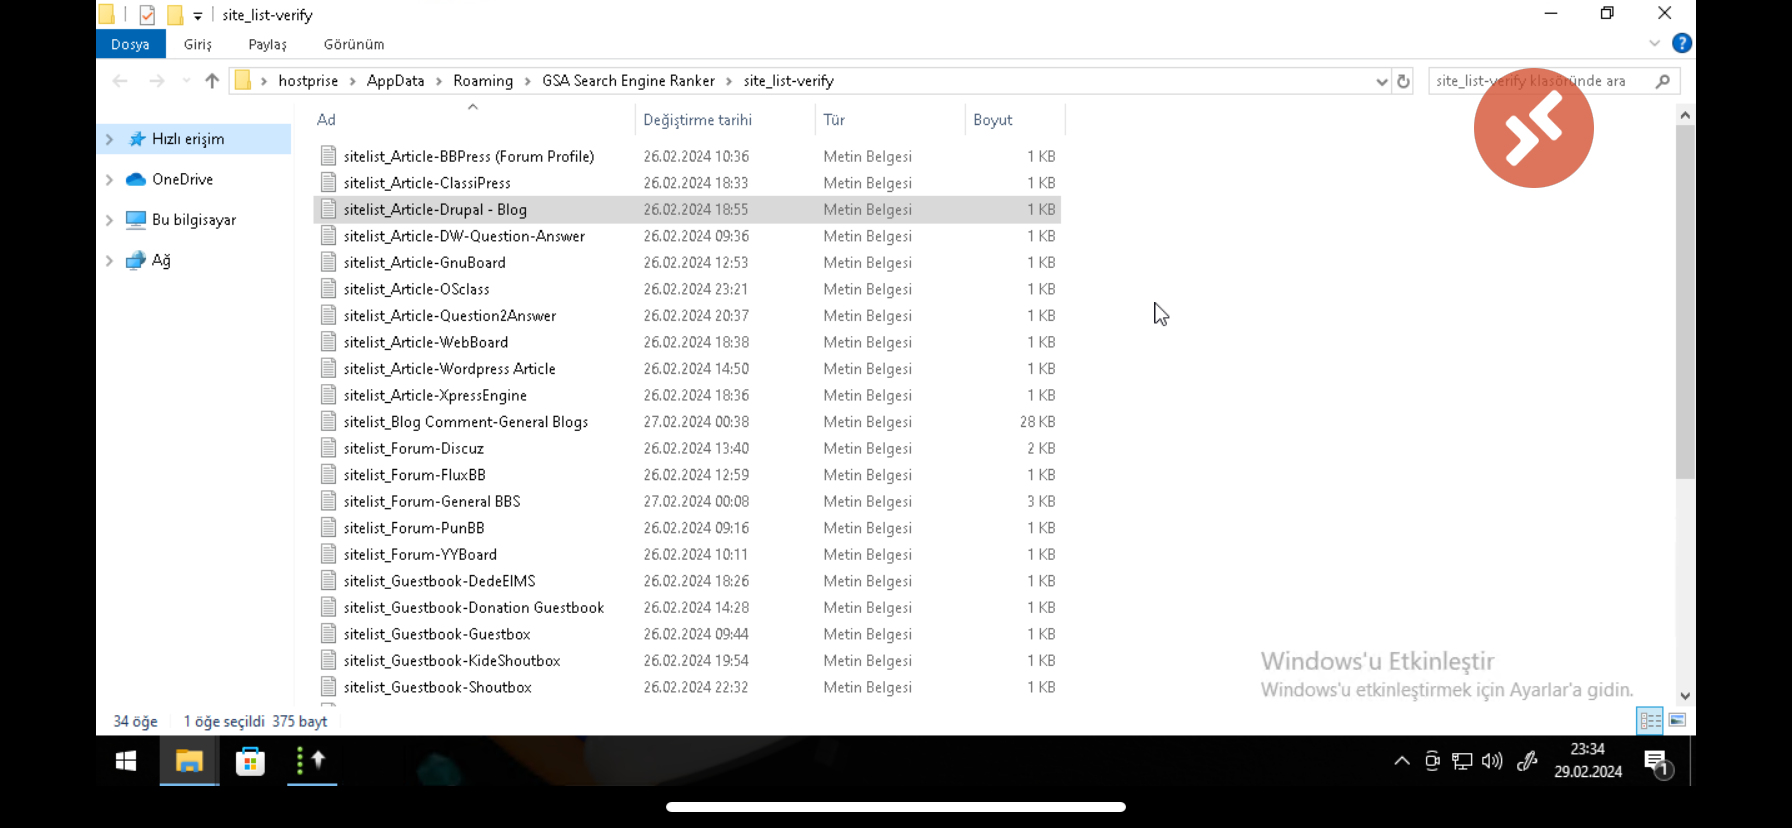The height and width of the screenshot is (828, 1792).
Task: Open the notification center icon in taskbar
Action: coord(1657,763)
